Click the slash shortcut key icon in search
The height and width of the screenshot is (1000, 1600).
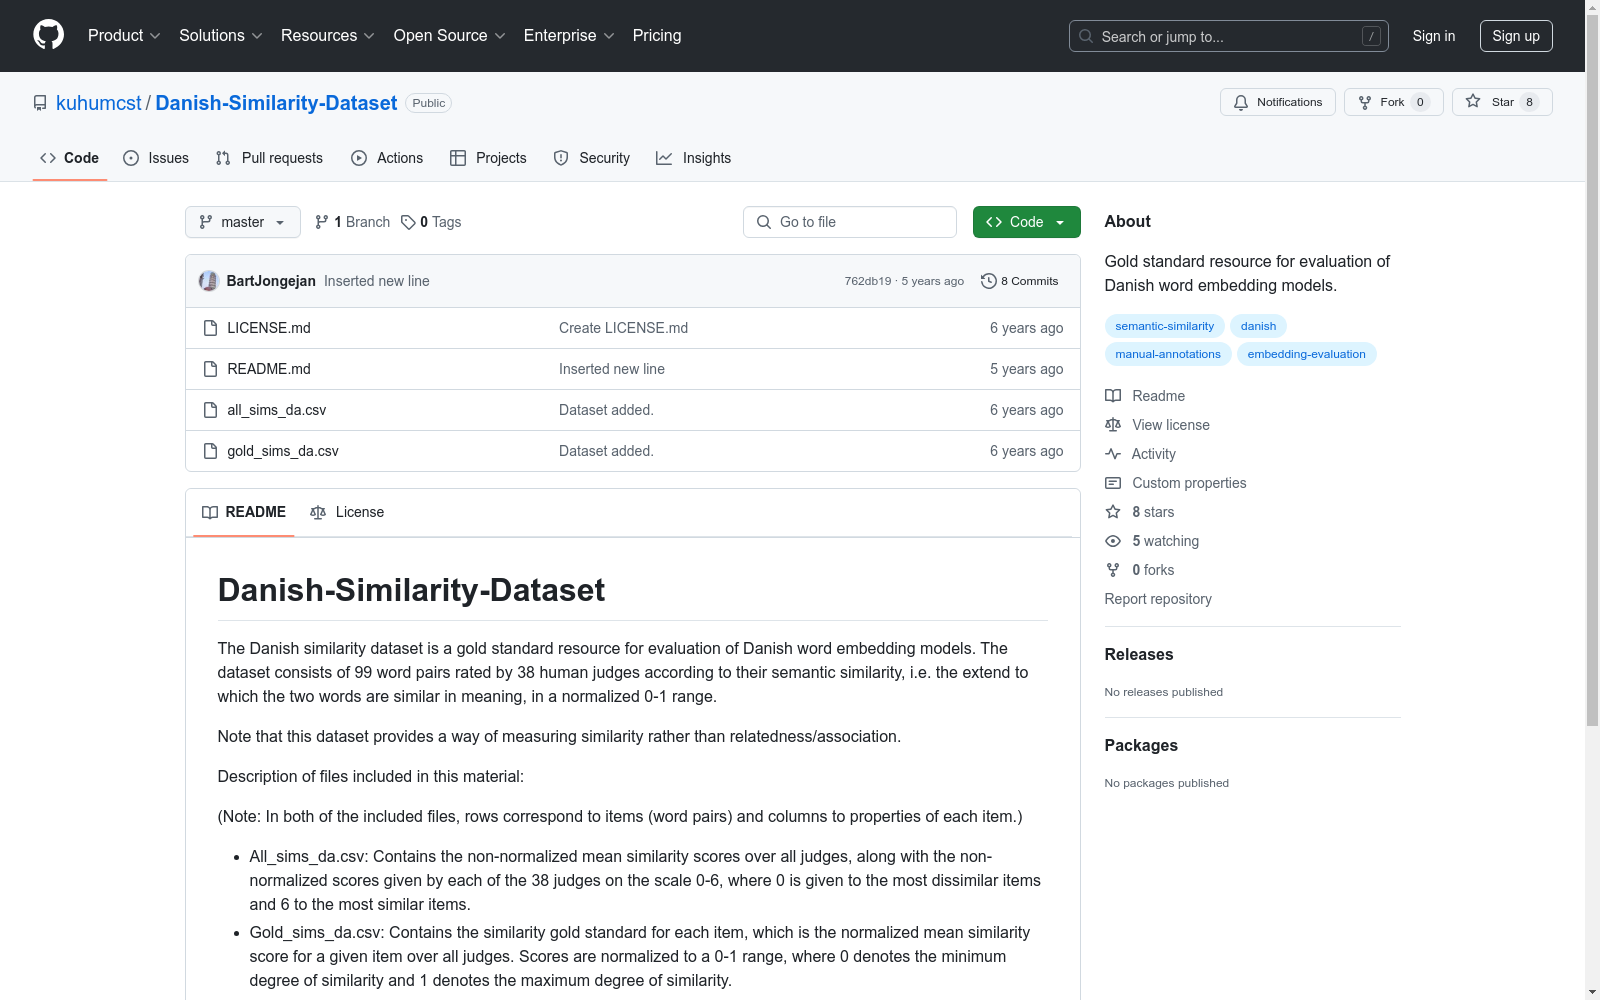tap(1371, 36)
